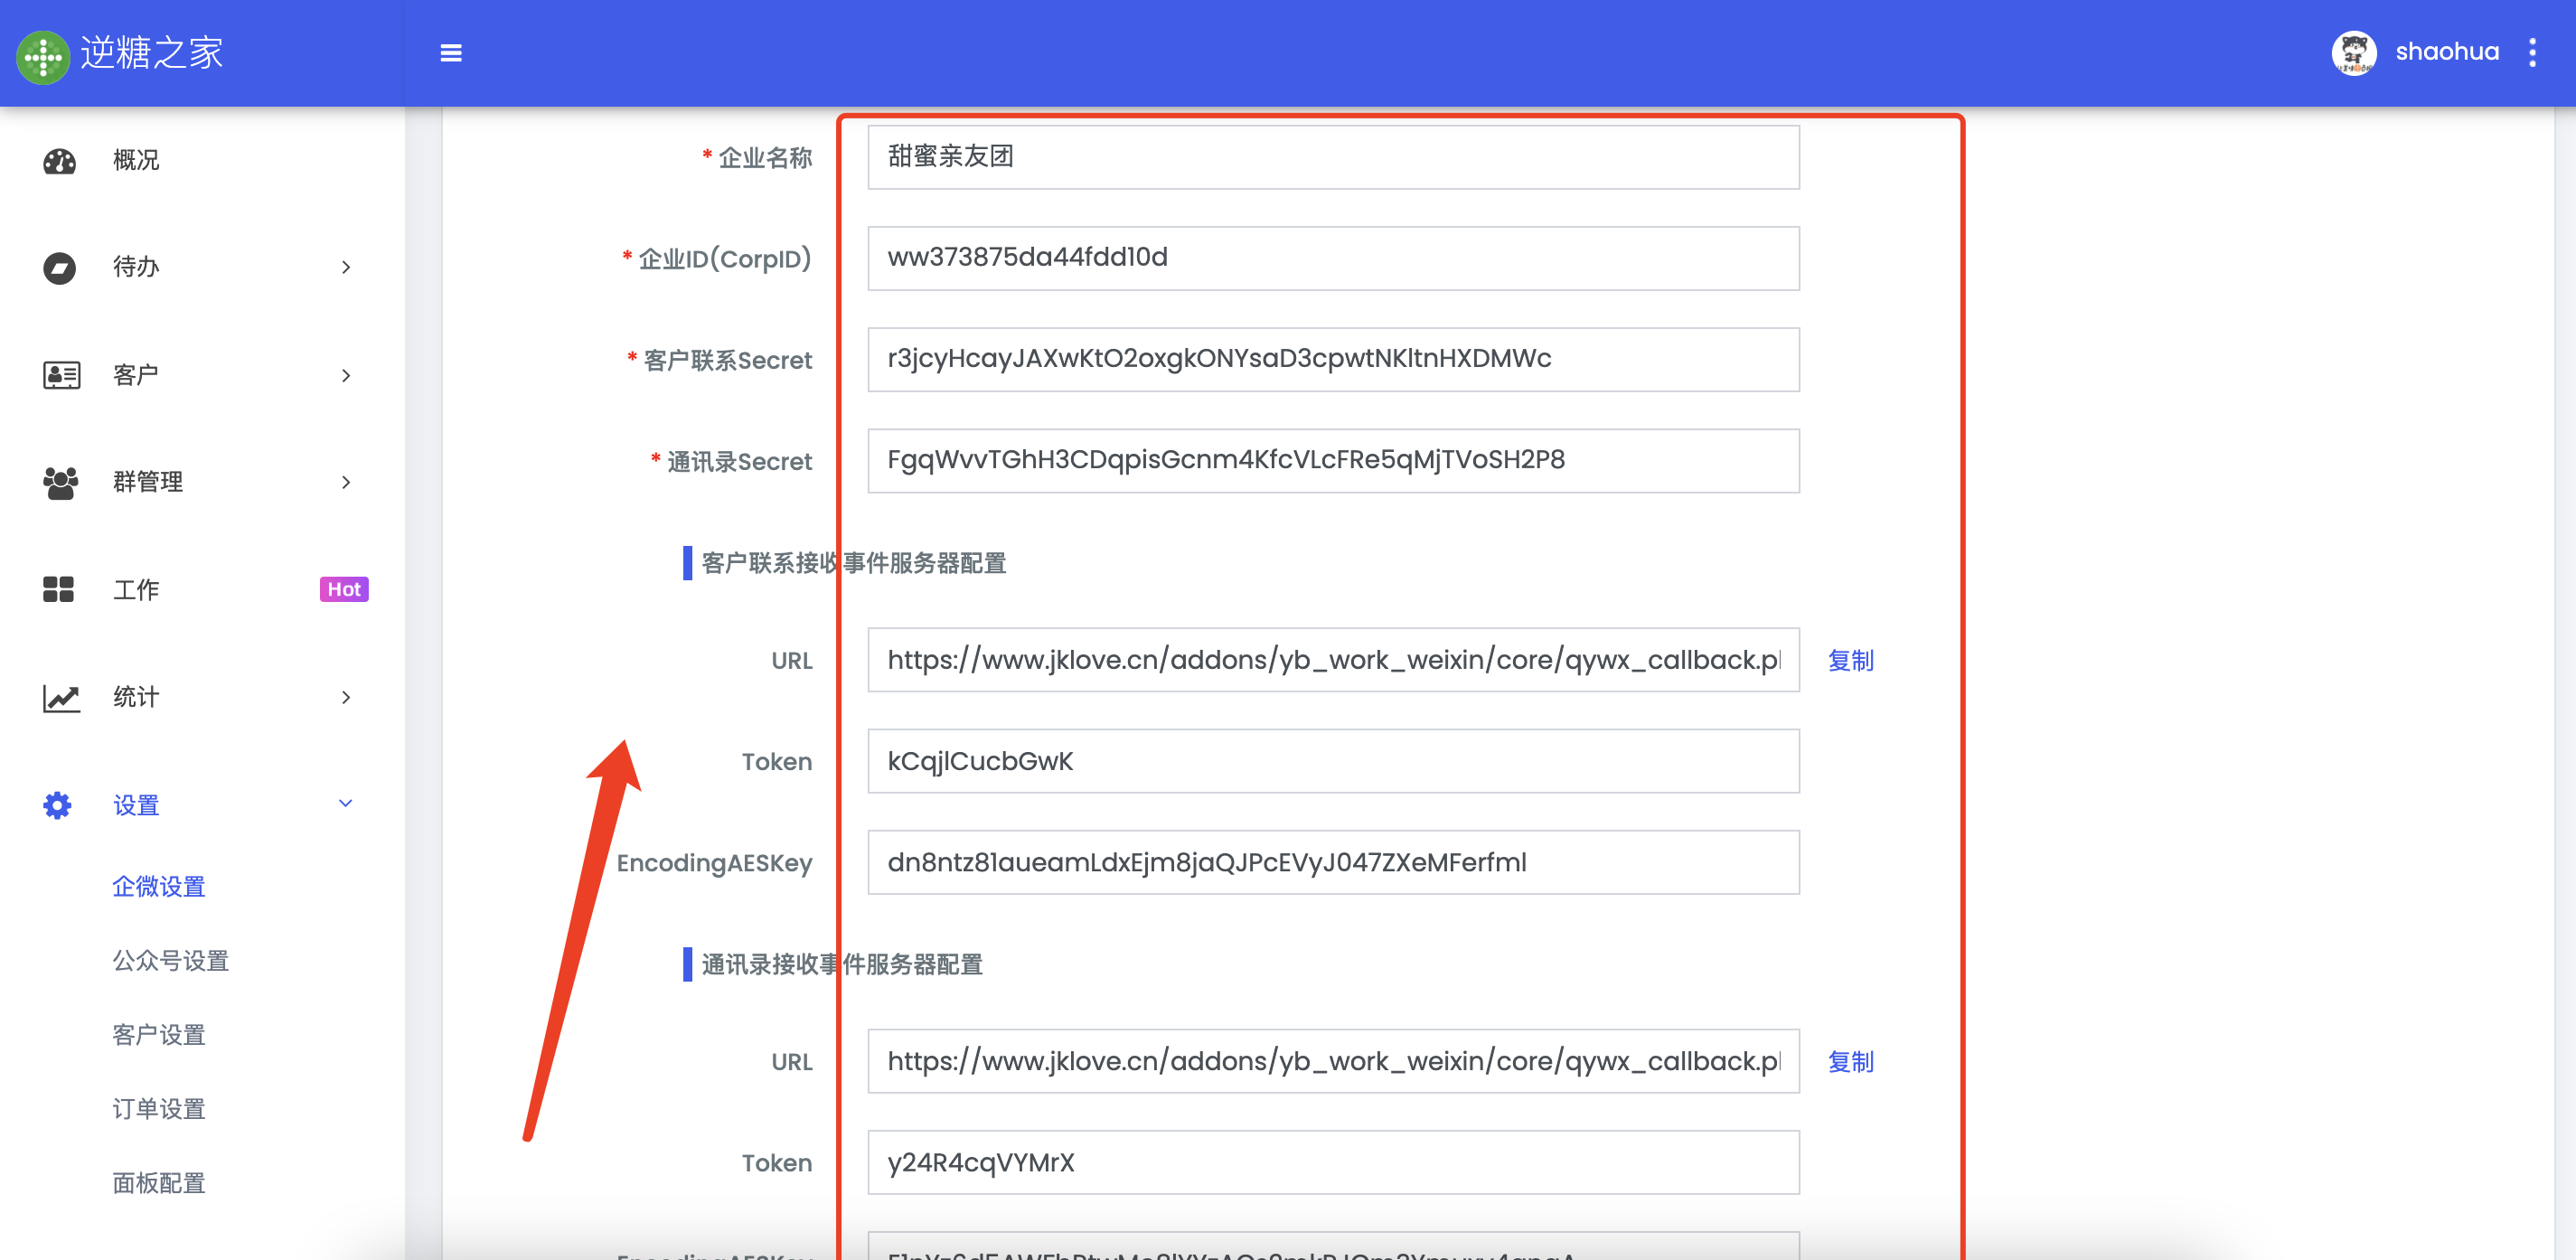This screenshot has height=1260, width=2576.
Task: Copy the 通讯录 callback URL via 复制
Action: tap(1851, 1061)
